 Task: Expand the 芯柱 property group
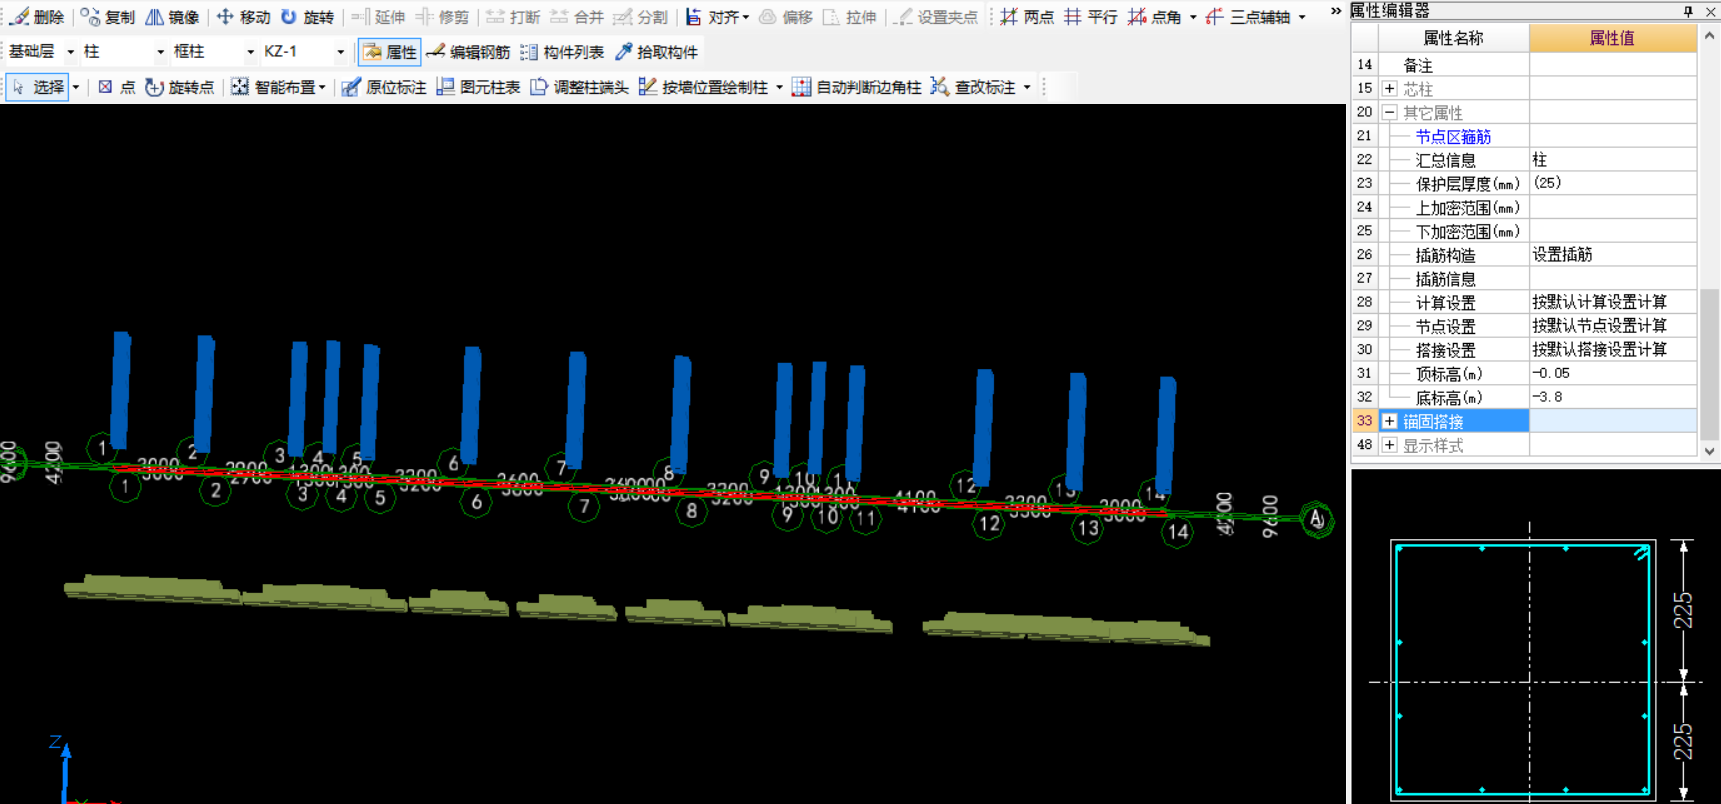click(1389, 89)
